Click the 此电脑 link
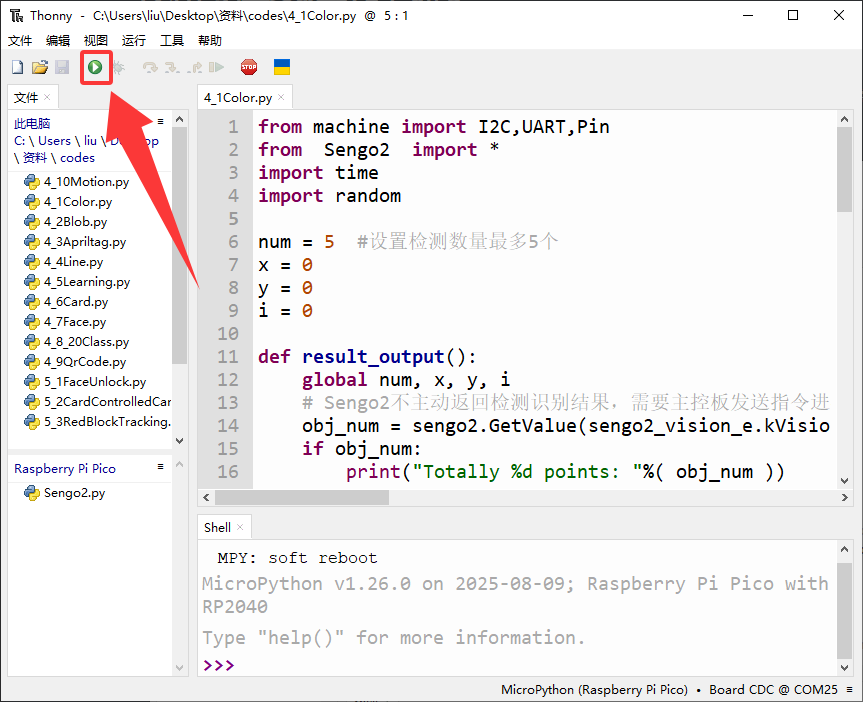 (32, 123)
